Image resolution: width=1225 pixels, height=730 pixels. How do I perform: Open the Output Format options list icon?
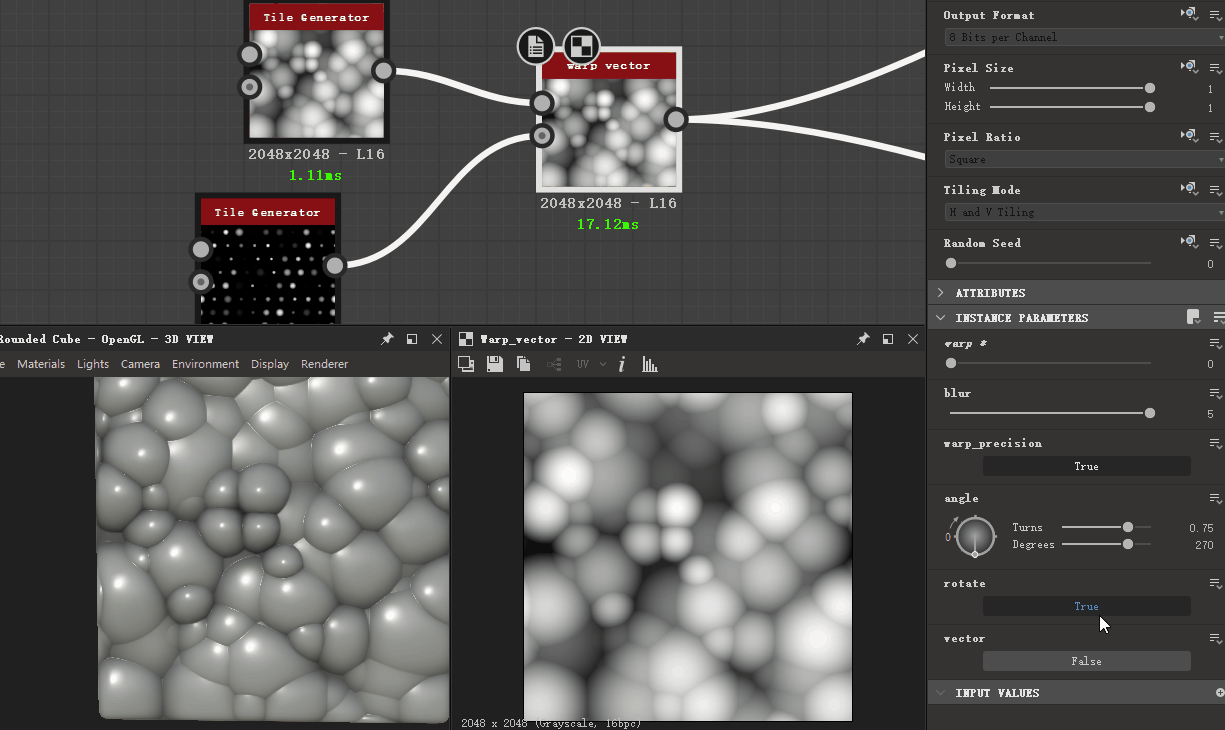1215,15
